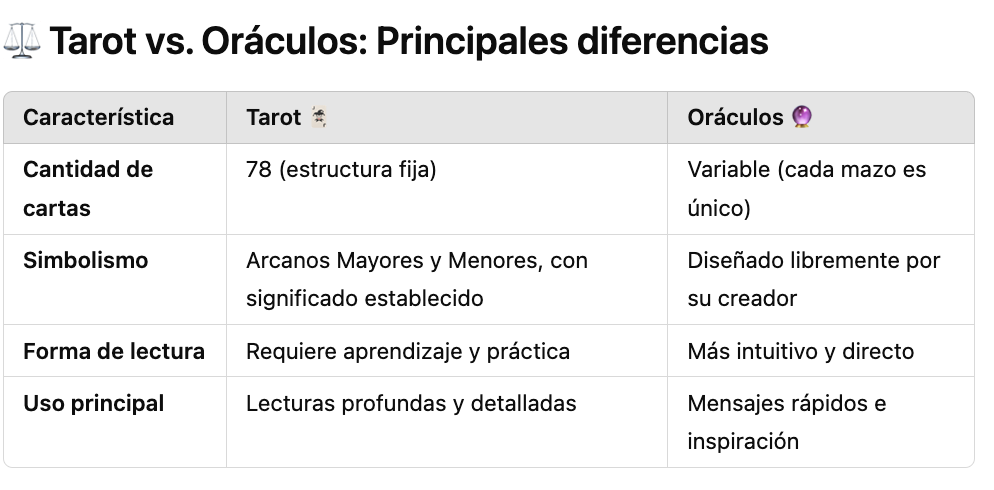Select the Forma de lectura row label
Screen dimensions: 994x490
pos(114,351)
